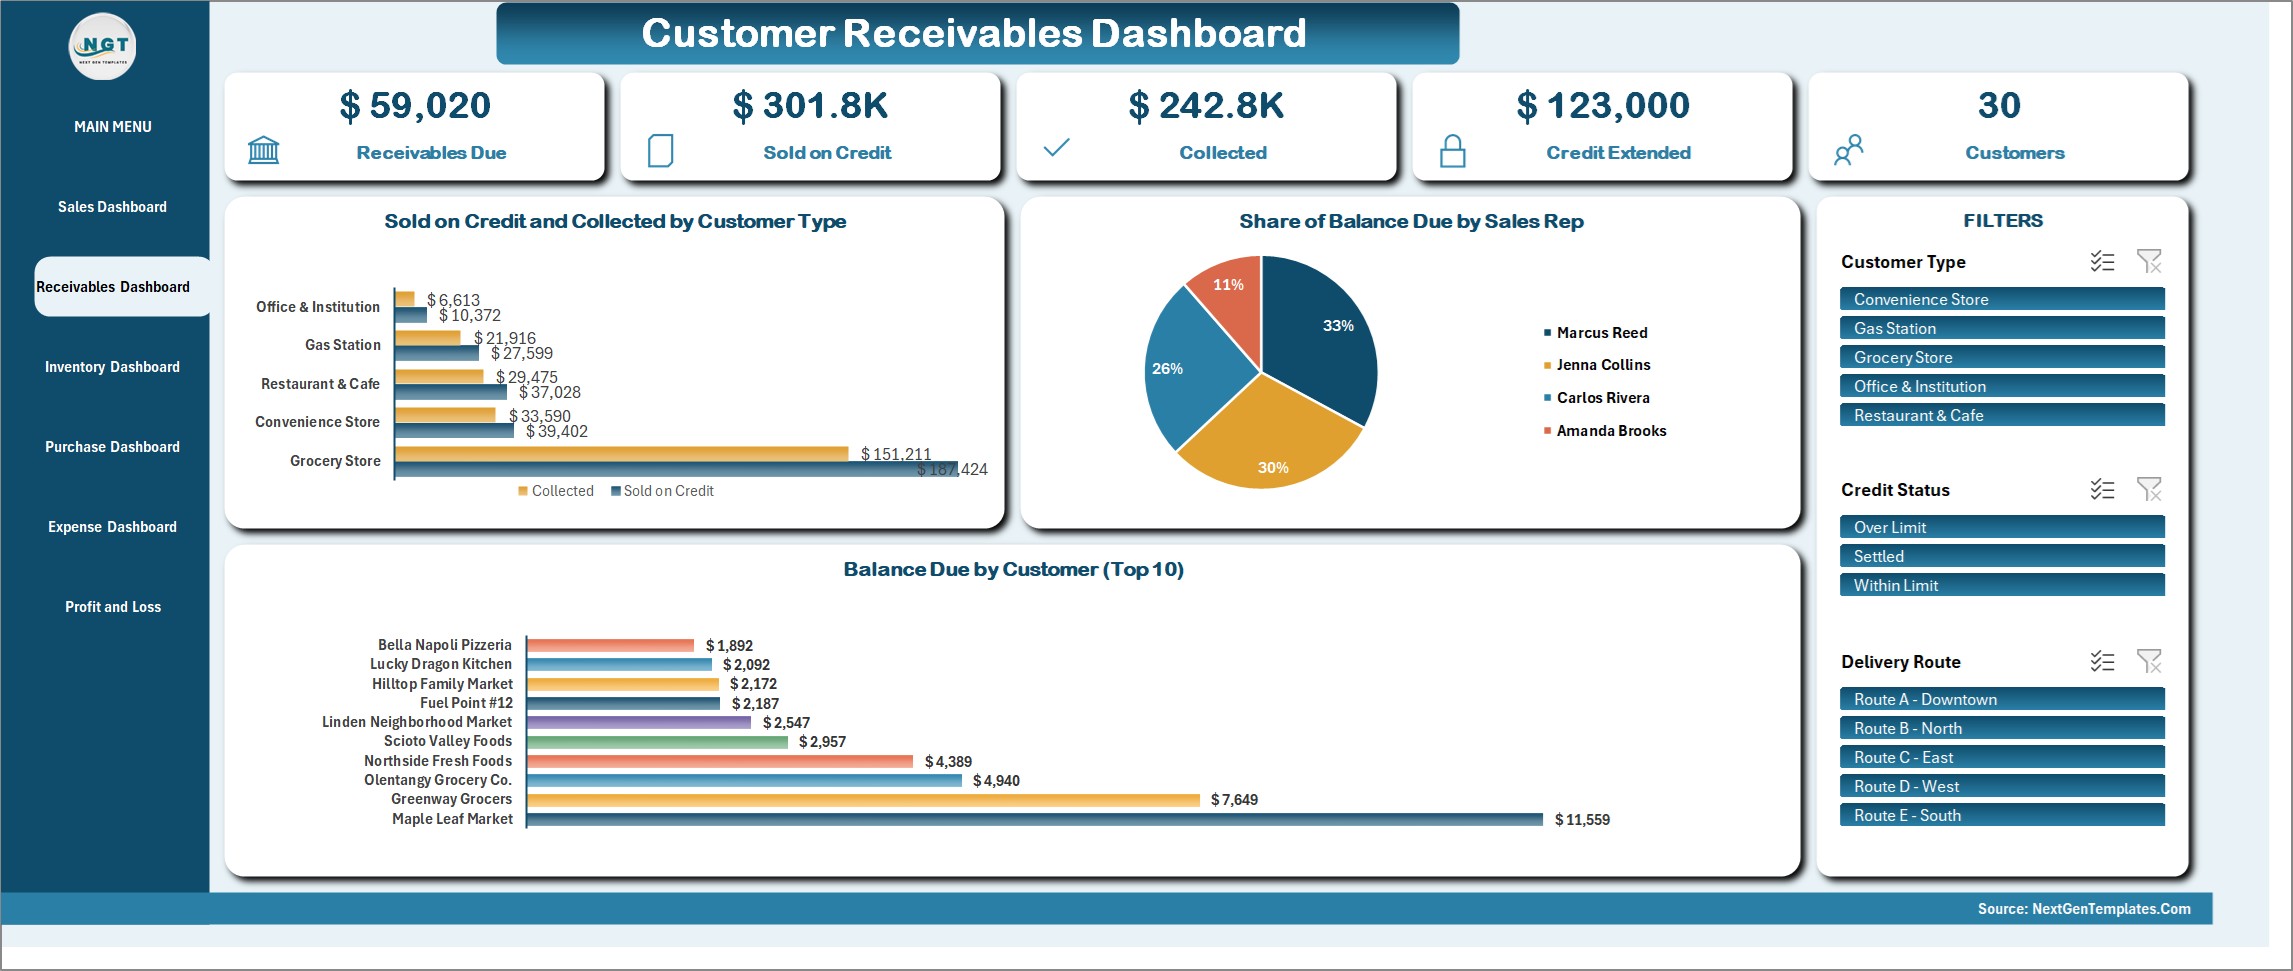Screen dimensions: 2293x971
Task: Select the Grocery Store slicer item
Action: coord(2002,357)
